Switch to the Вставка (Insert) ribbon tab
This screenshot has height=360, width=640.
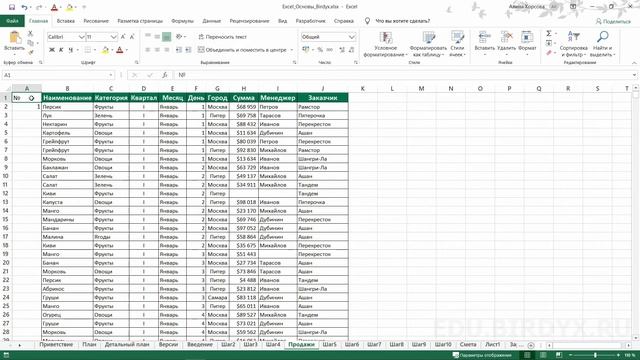pos(65,21)
